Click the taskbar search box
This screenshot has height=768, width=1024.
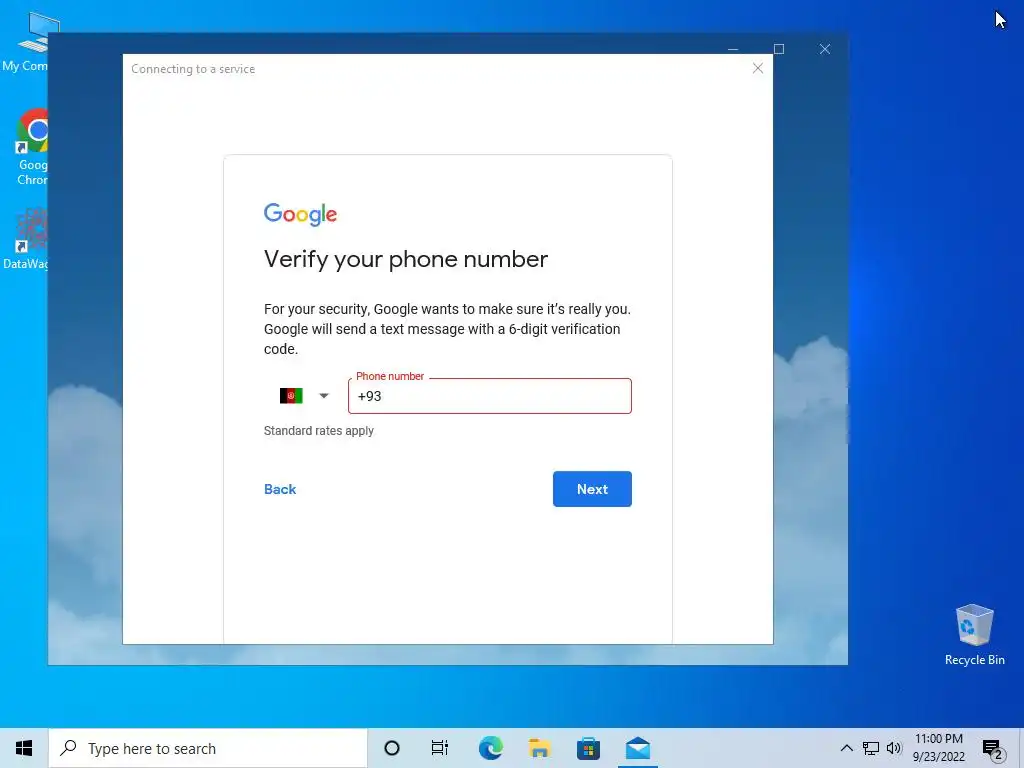pyautogui.click(x=208, y=748)
